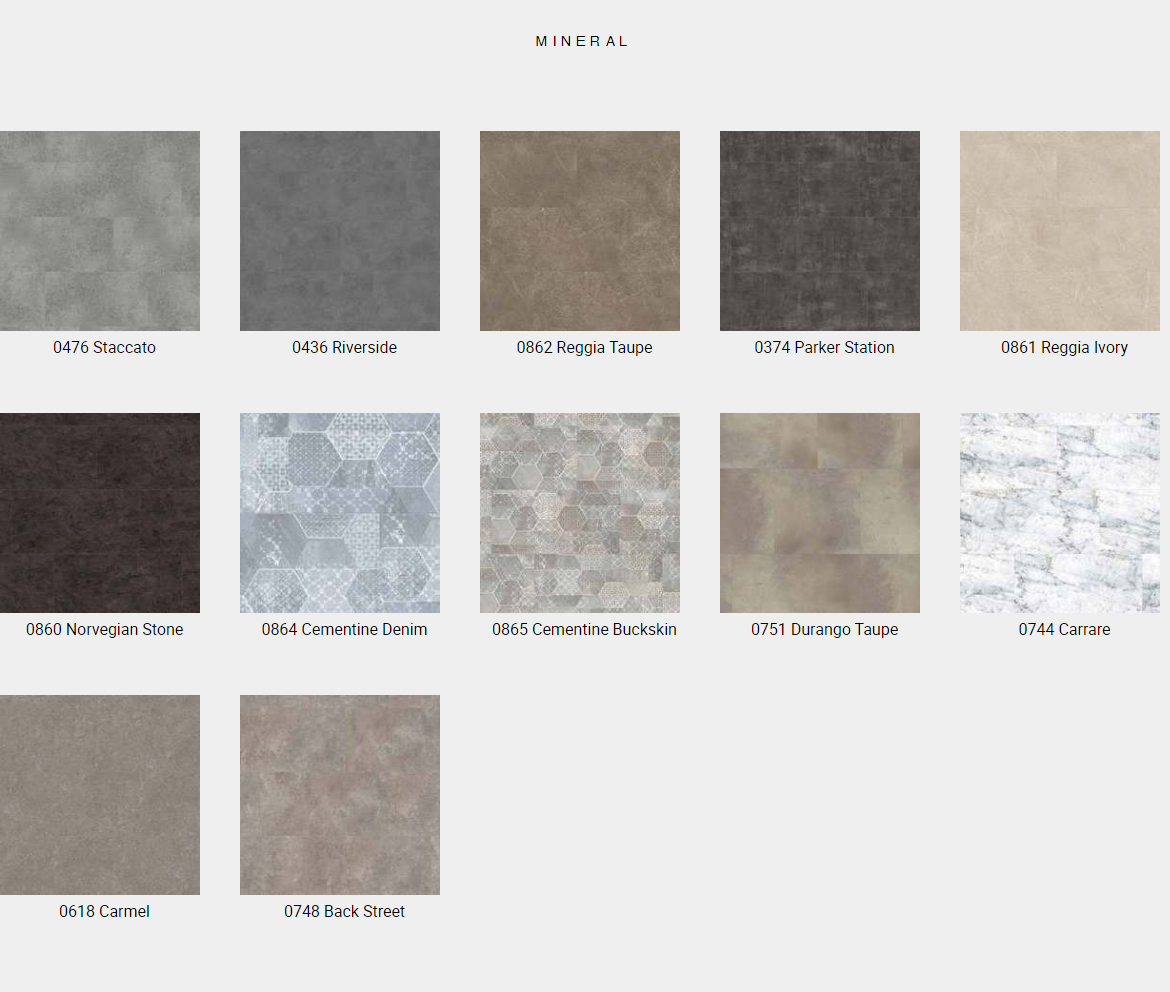Choose the 0751 Durango Taupe swatch image
The width and height of the screenshot is (1170, 992).
820,513
